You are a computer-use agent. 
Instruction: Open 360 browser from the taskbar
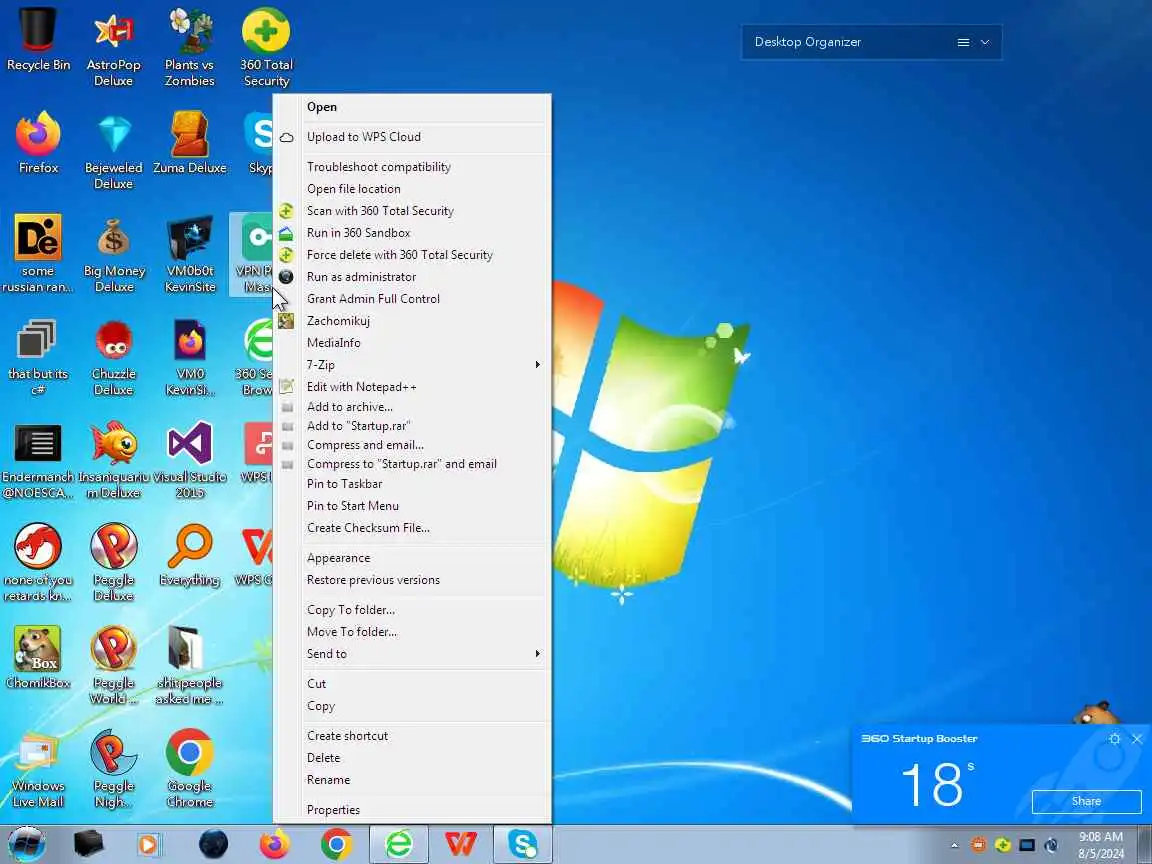(x=399, y=845)
